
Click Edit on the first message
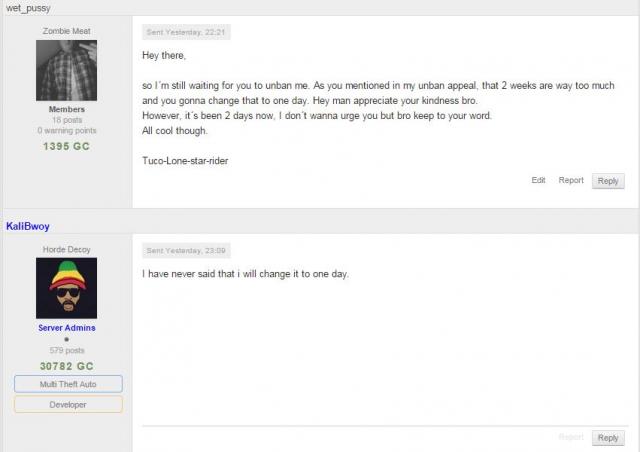(538, 180)
